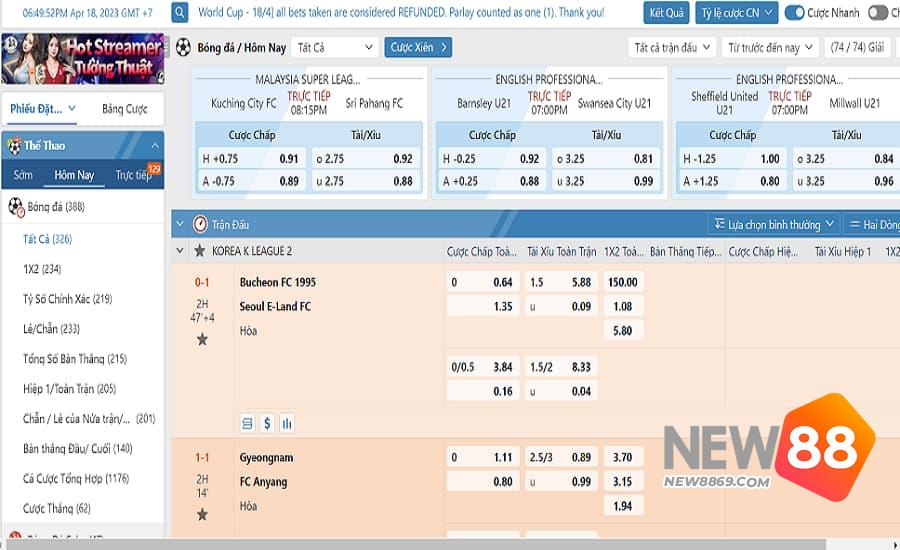900x550 pixels.
Task: Click the stacked lines icon under Bucheon match
Action: tap(247, 424)
